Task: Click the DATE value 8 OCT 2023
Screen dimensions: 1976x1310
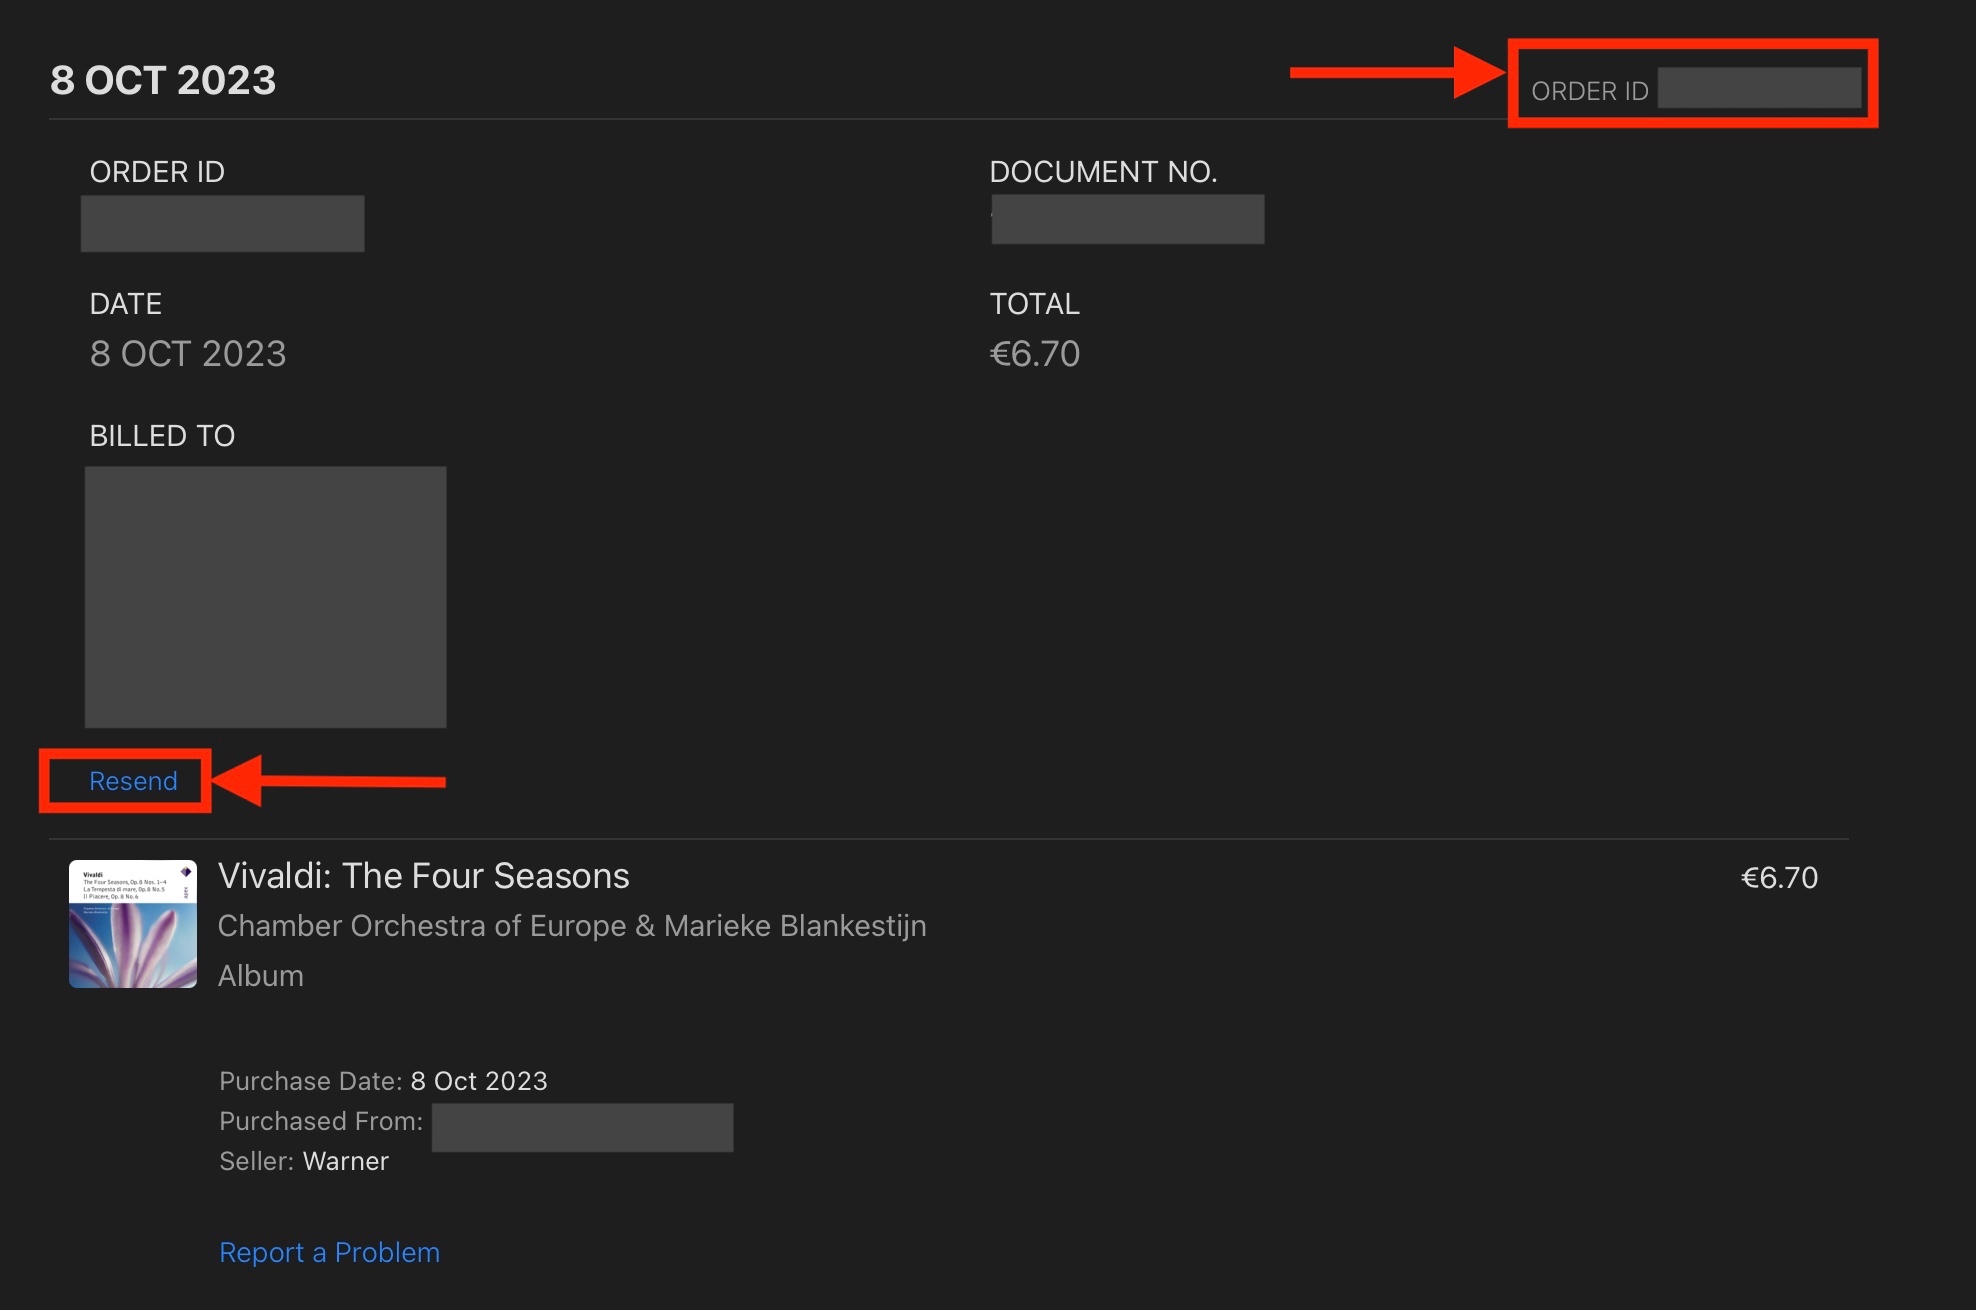Action: coord(188,354)
